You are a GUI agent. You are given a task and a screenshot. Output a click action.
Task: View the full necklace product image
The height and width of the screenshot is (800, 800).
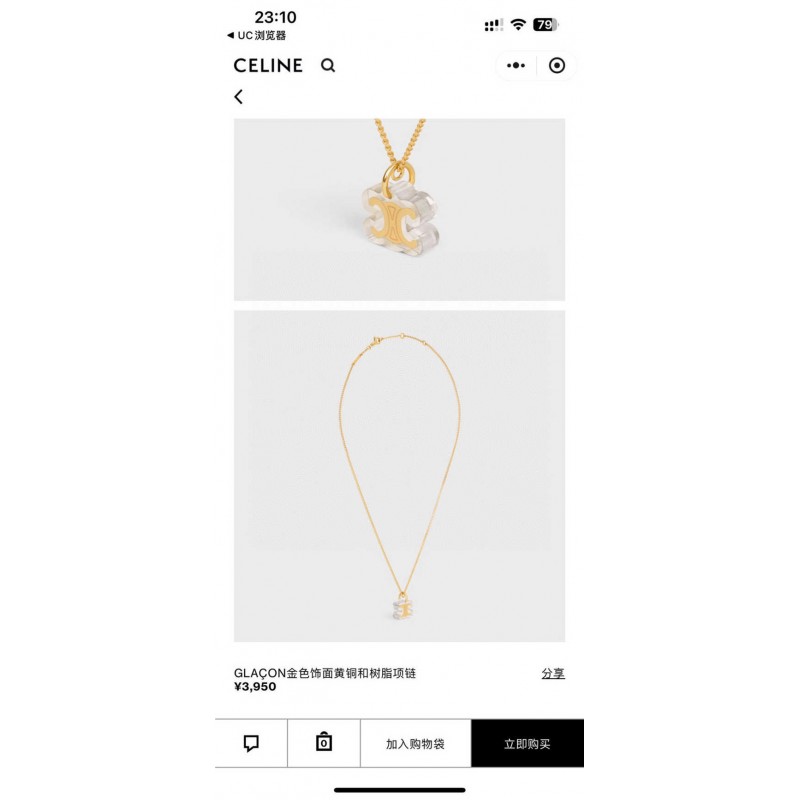399,476
